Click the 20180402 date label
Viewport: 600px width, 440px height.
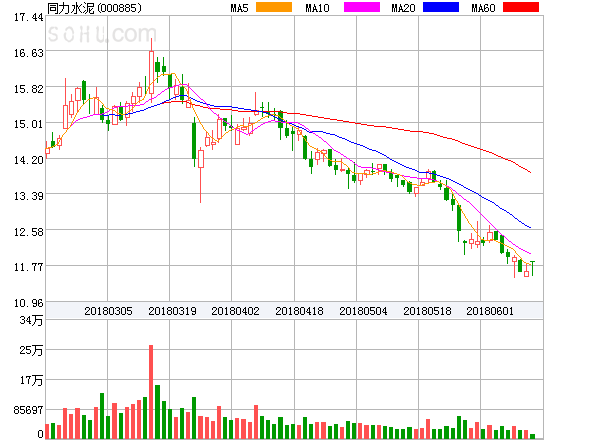(x=235, y=311)
